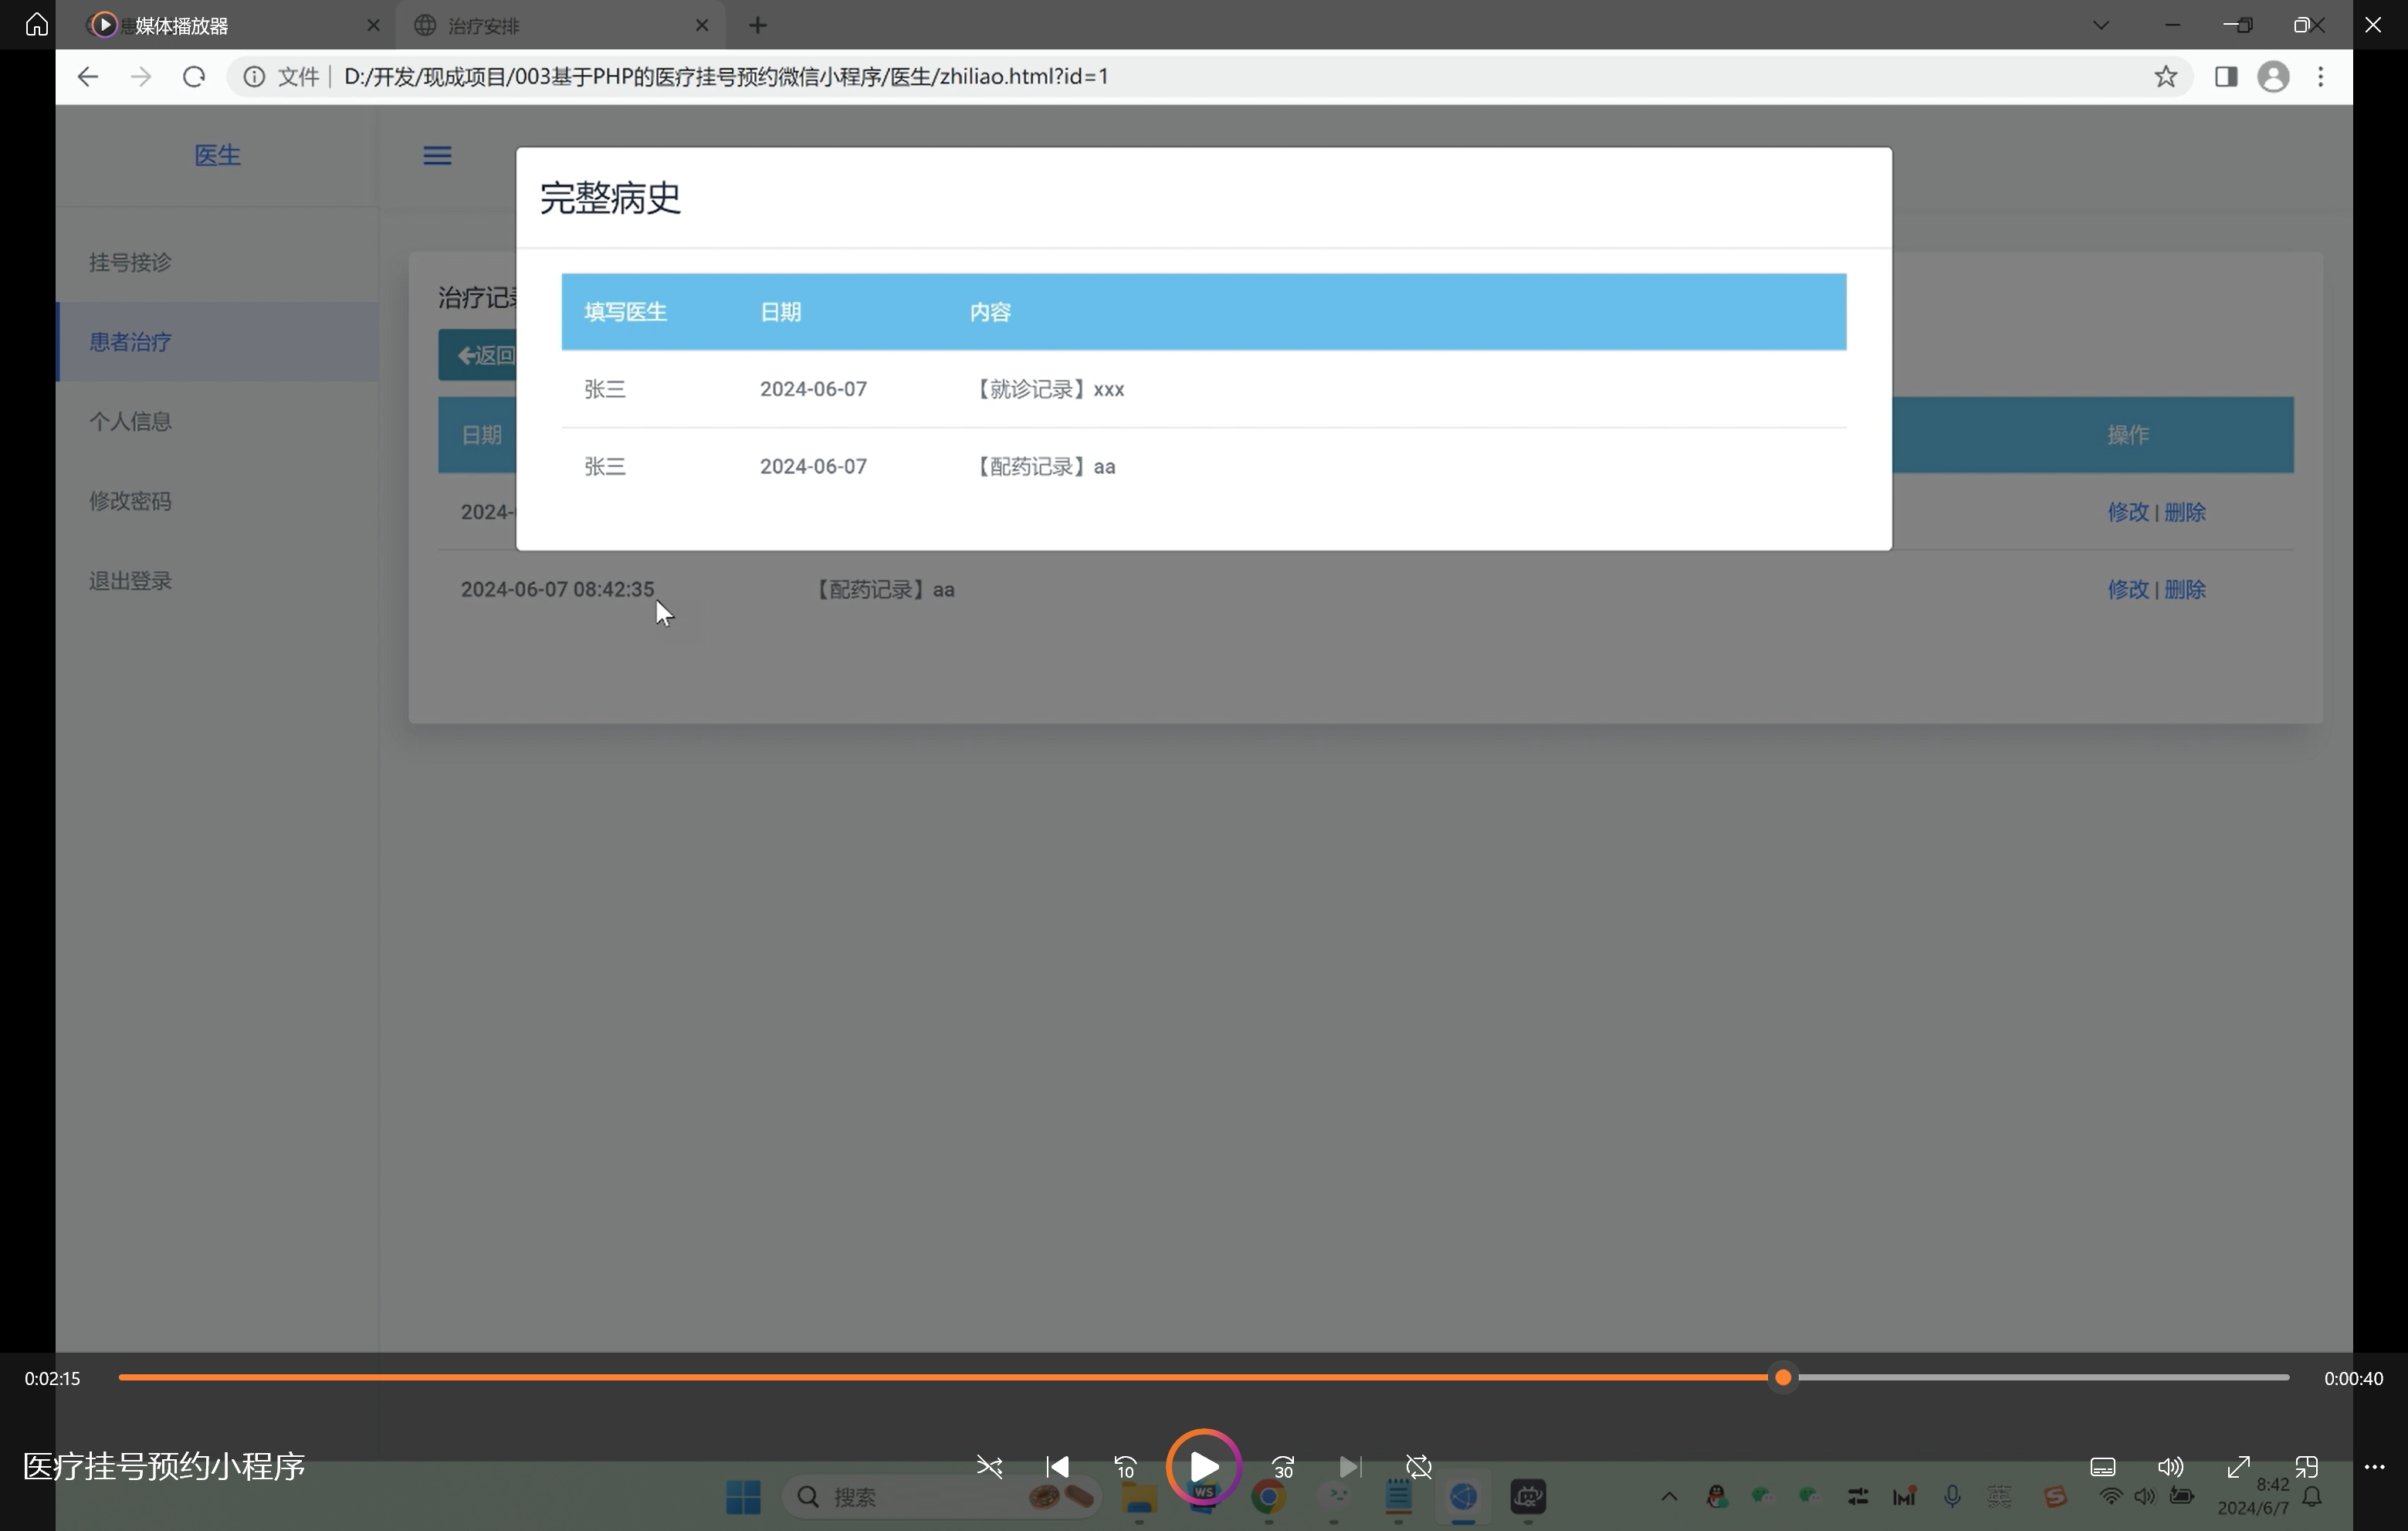The width and height of the screenshot is (2408, 1531).
Task: Reload the page with the refresh icon
Action: point(194,77)
